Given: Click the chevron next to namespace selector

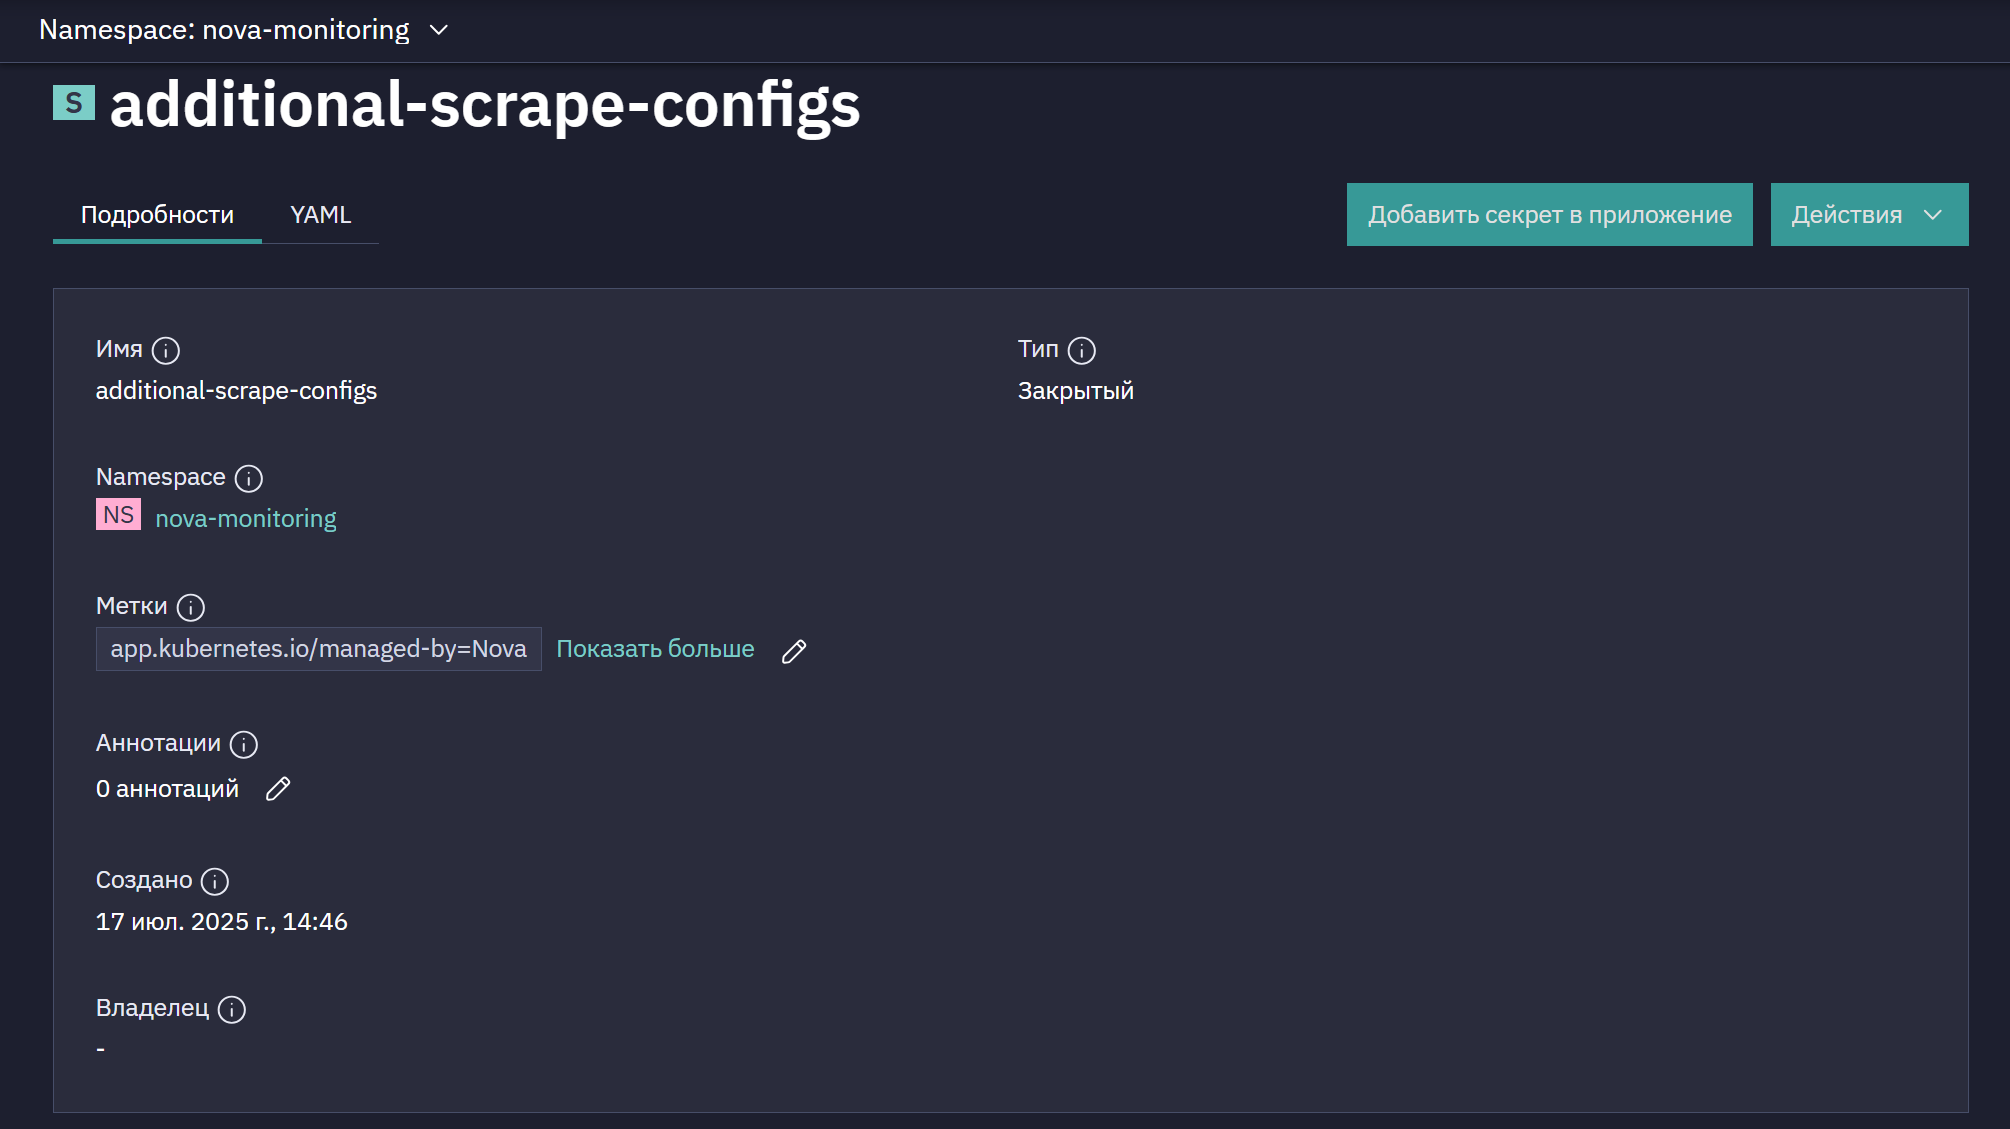Looking at the screenshot, I should coord(438,31).
